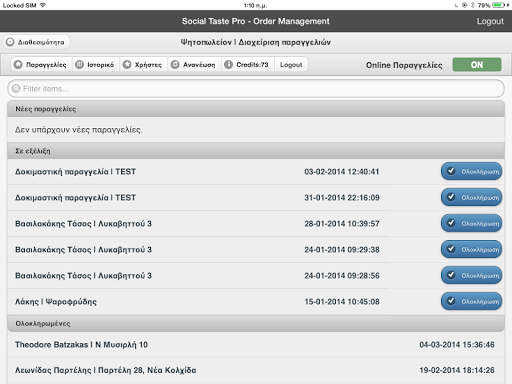Open the Theodore Batzakas completed order
Screen dimensions: 512x384
(256, 345)
